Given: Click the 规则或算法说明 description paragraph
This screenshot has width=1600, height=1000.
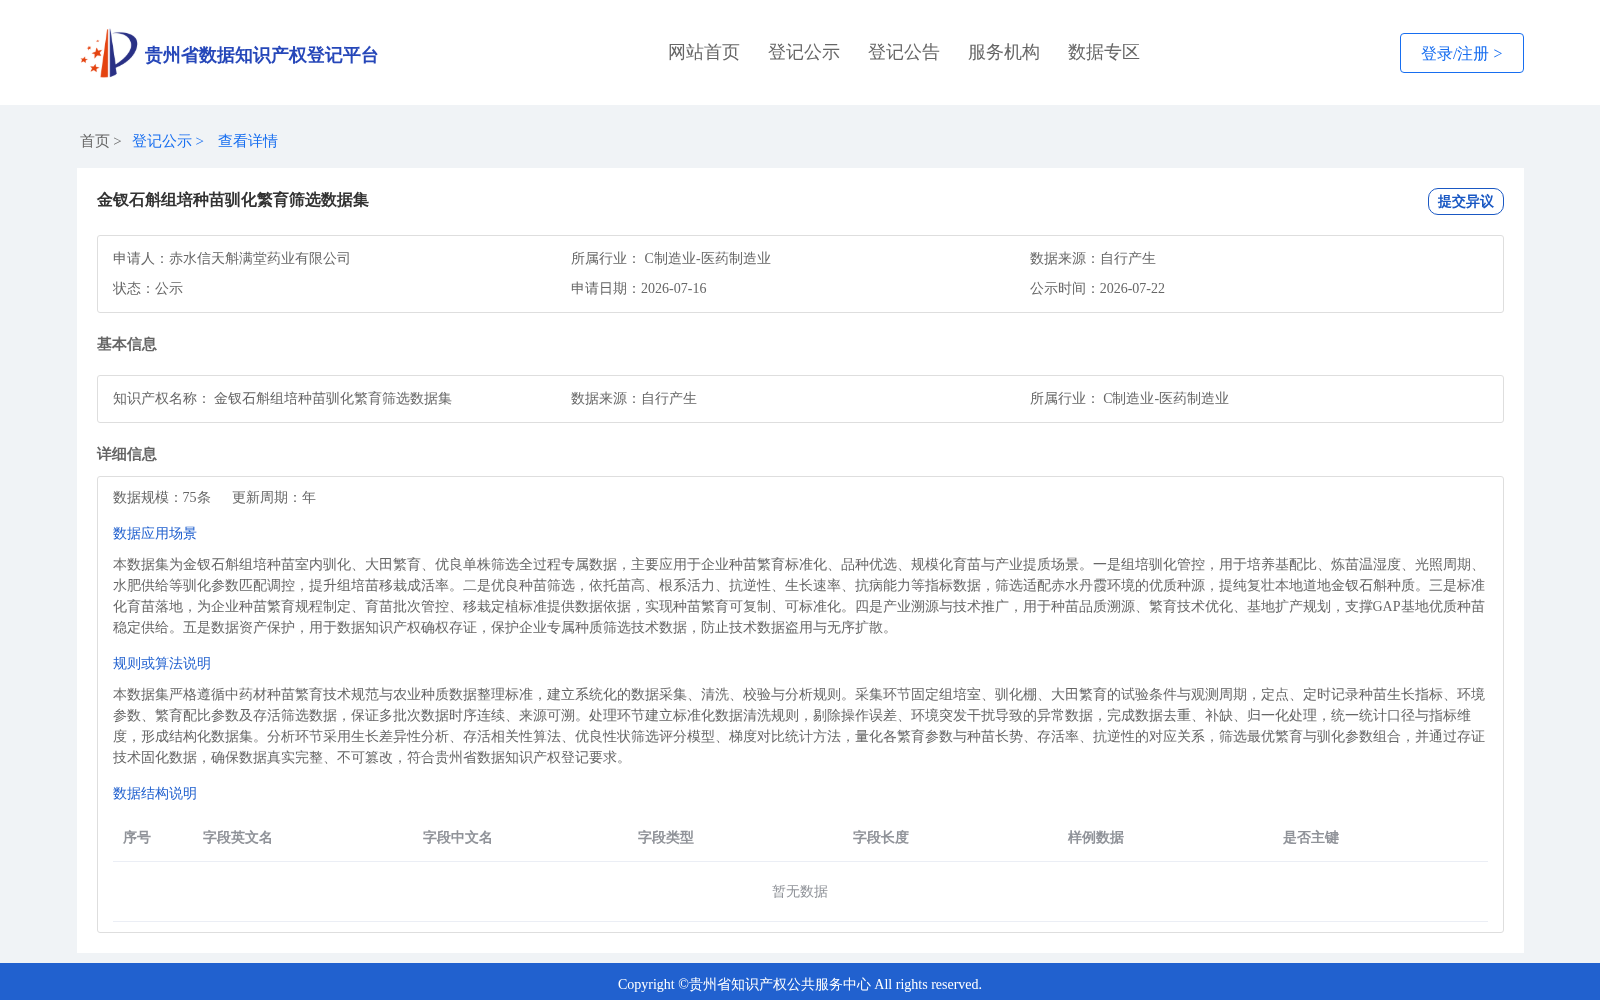Looking at the screenshot, I should pos(800,726).
